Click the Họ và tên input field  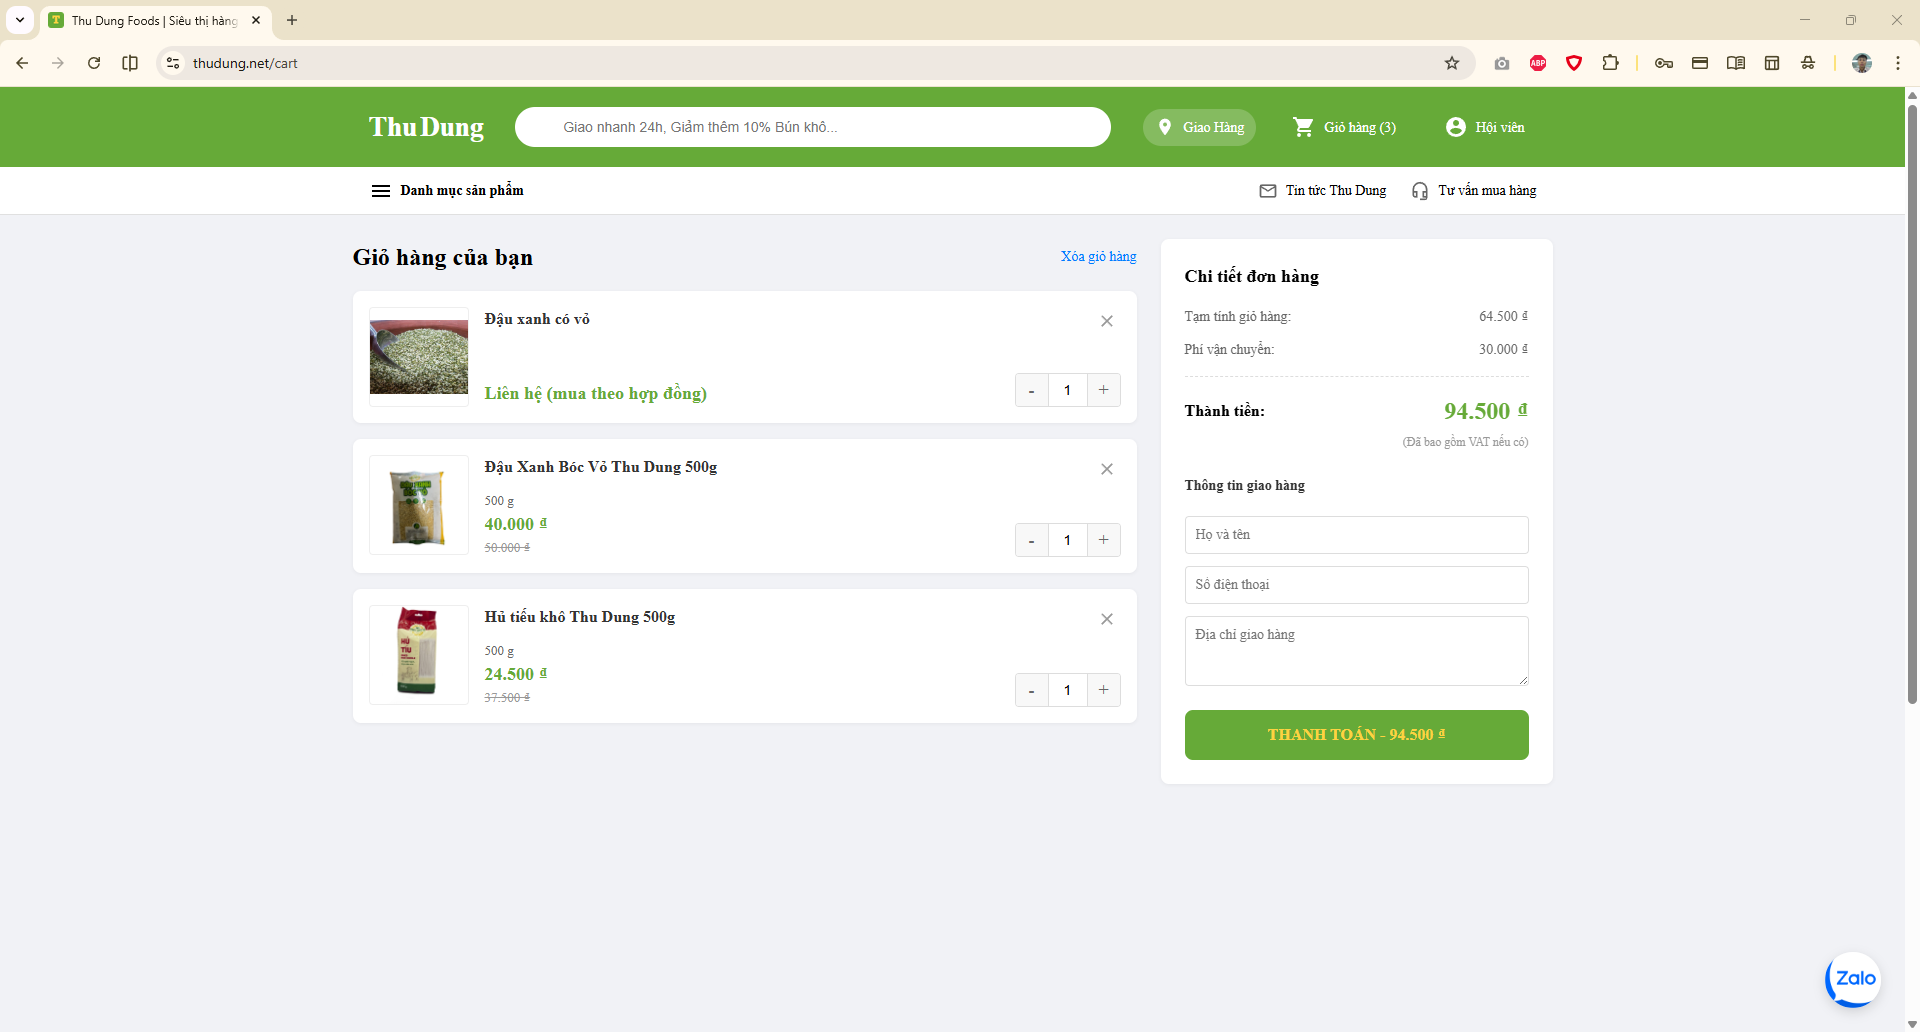(1356, 535)
